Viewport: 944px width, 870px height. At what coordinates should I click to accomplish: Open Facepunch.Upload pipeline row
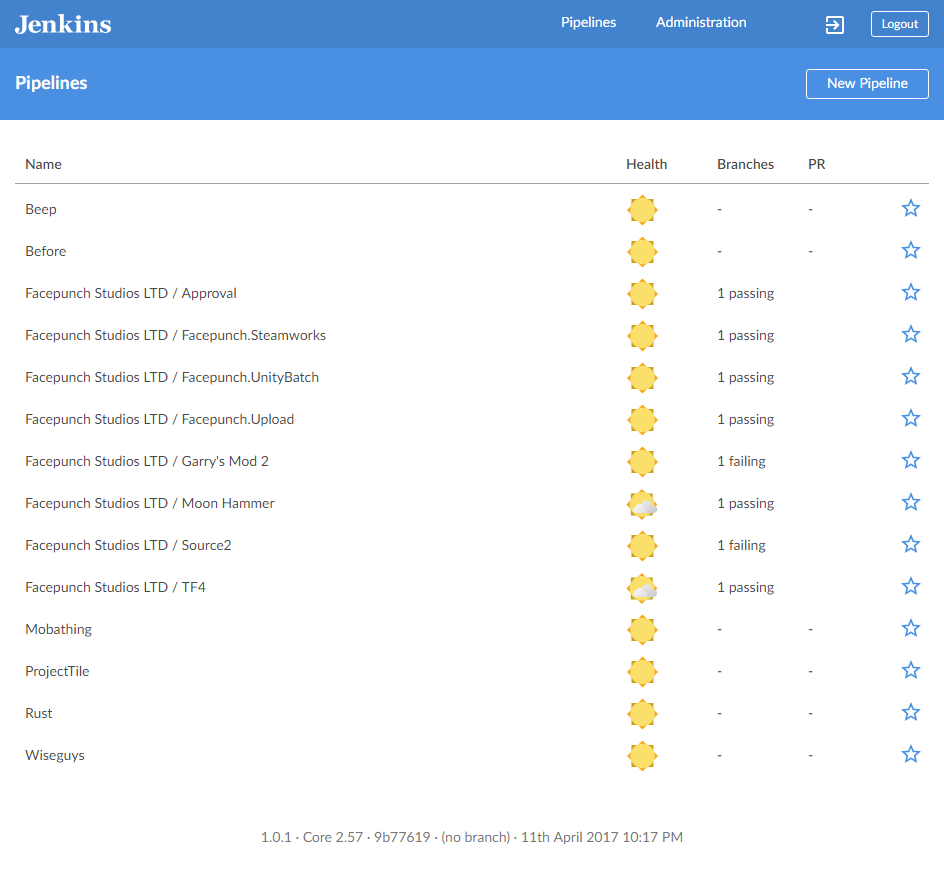coord(160,420)
